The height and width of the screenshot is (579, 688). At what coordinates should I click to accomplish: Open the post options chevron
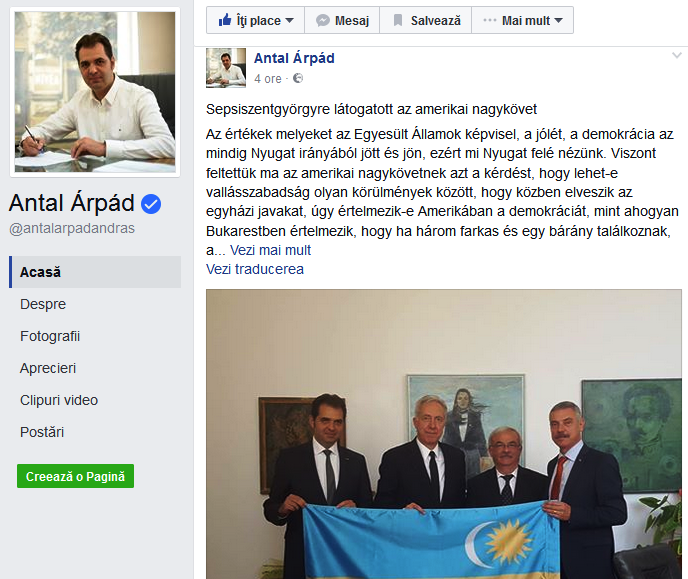coord(677,55)
